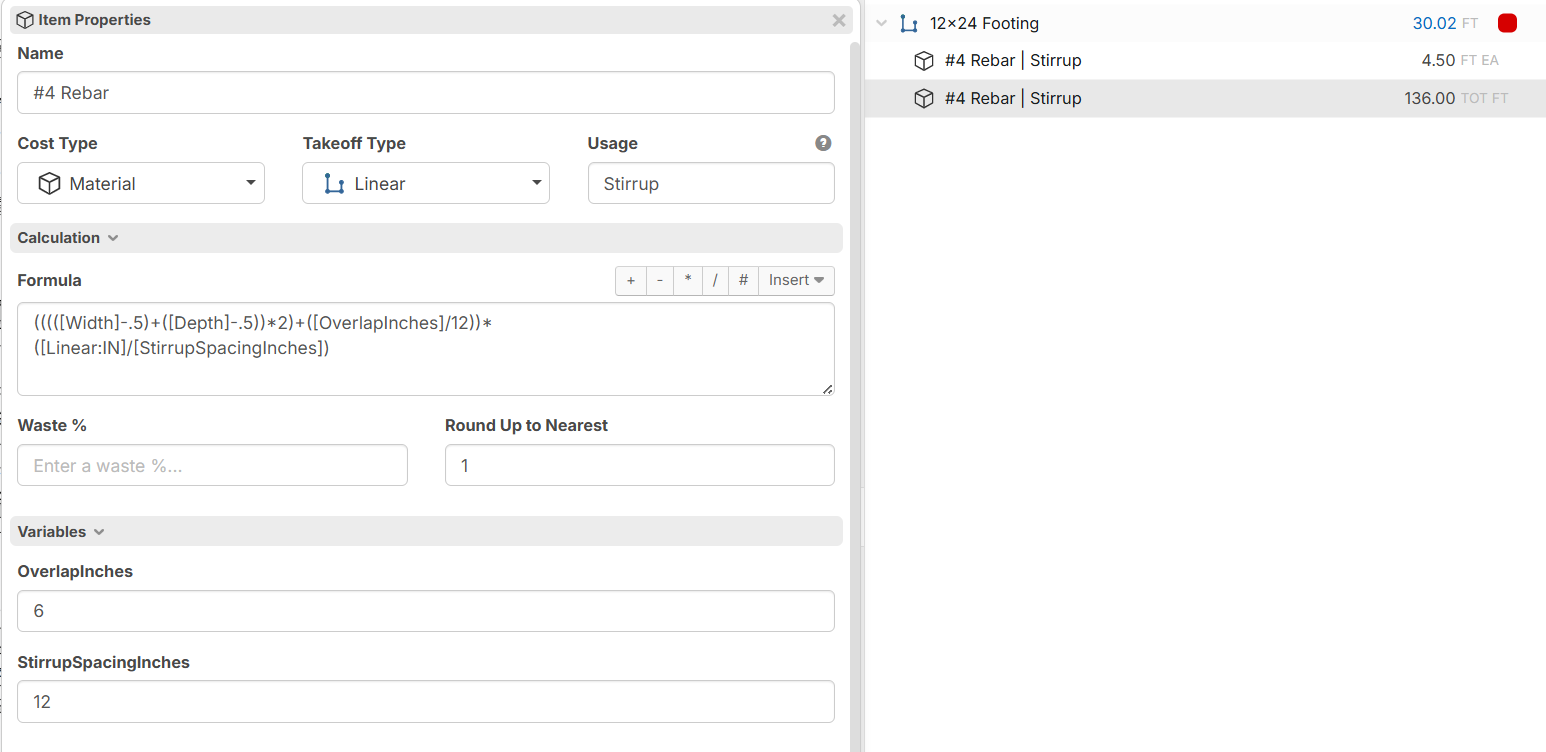
Task: Open the Cost Type Material dropdown
Action: 141,184
